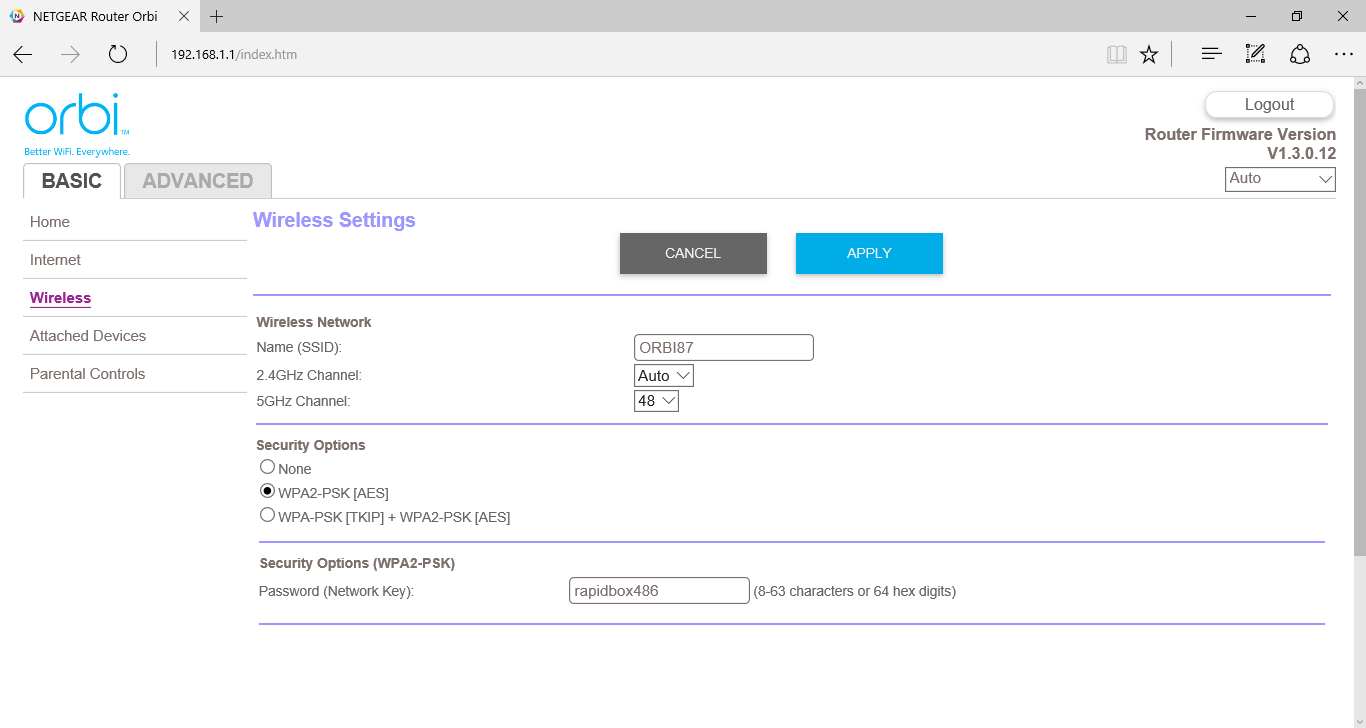Image resolution: width=1366 pixels, height=728 pixels.
Task: Select the None security option
Action: tap(267, 467)
